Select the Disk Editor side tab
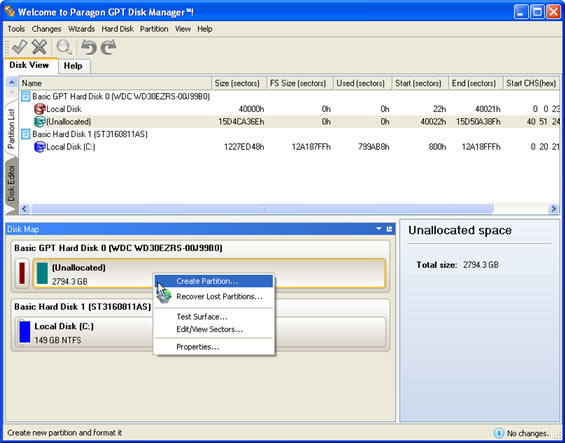The height and width of the screenshot is (443, 565). coord(12,183)
